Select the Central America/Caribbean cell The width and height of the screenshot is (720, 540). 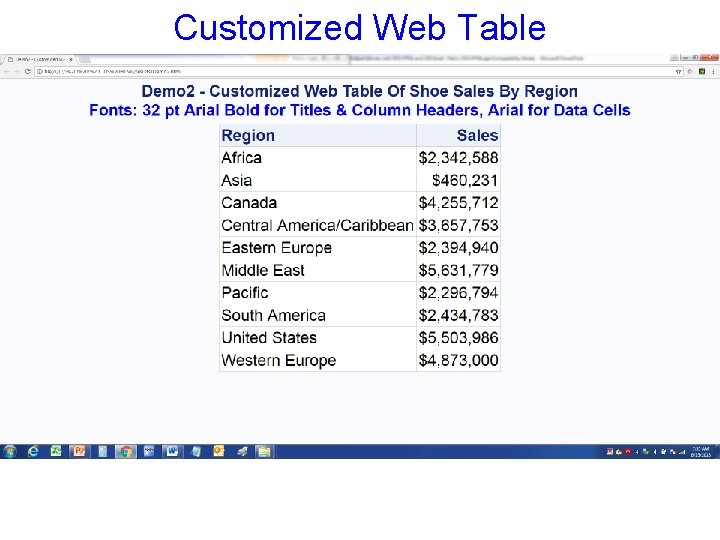(318, 225)
